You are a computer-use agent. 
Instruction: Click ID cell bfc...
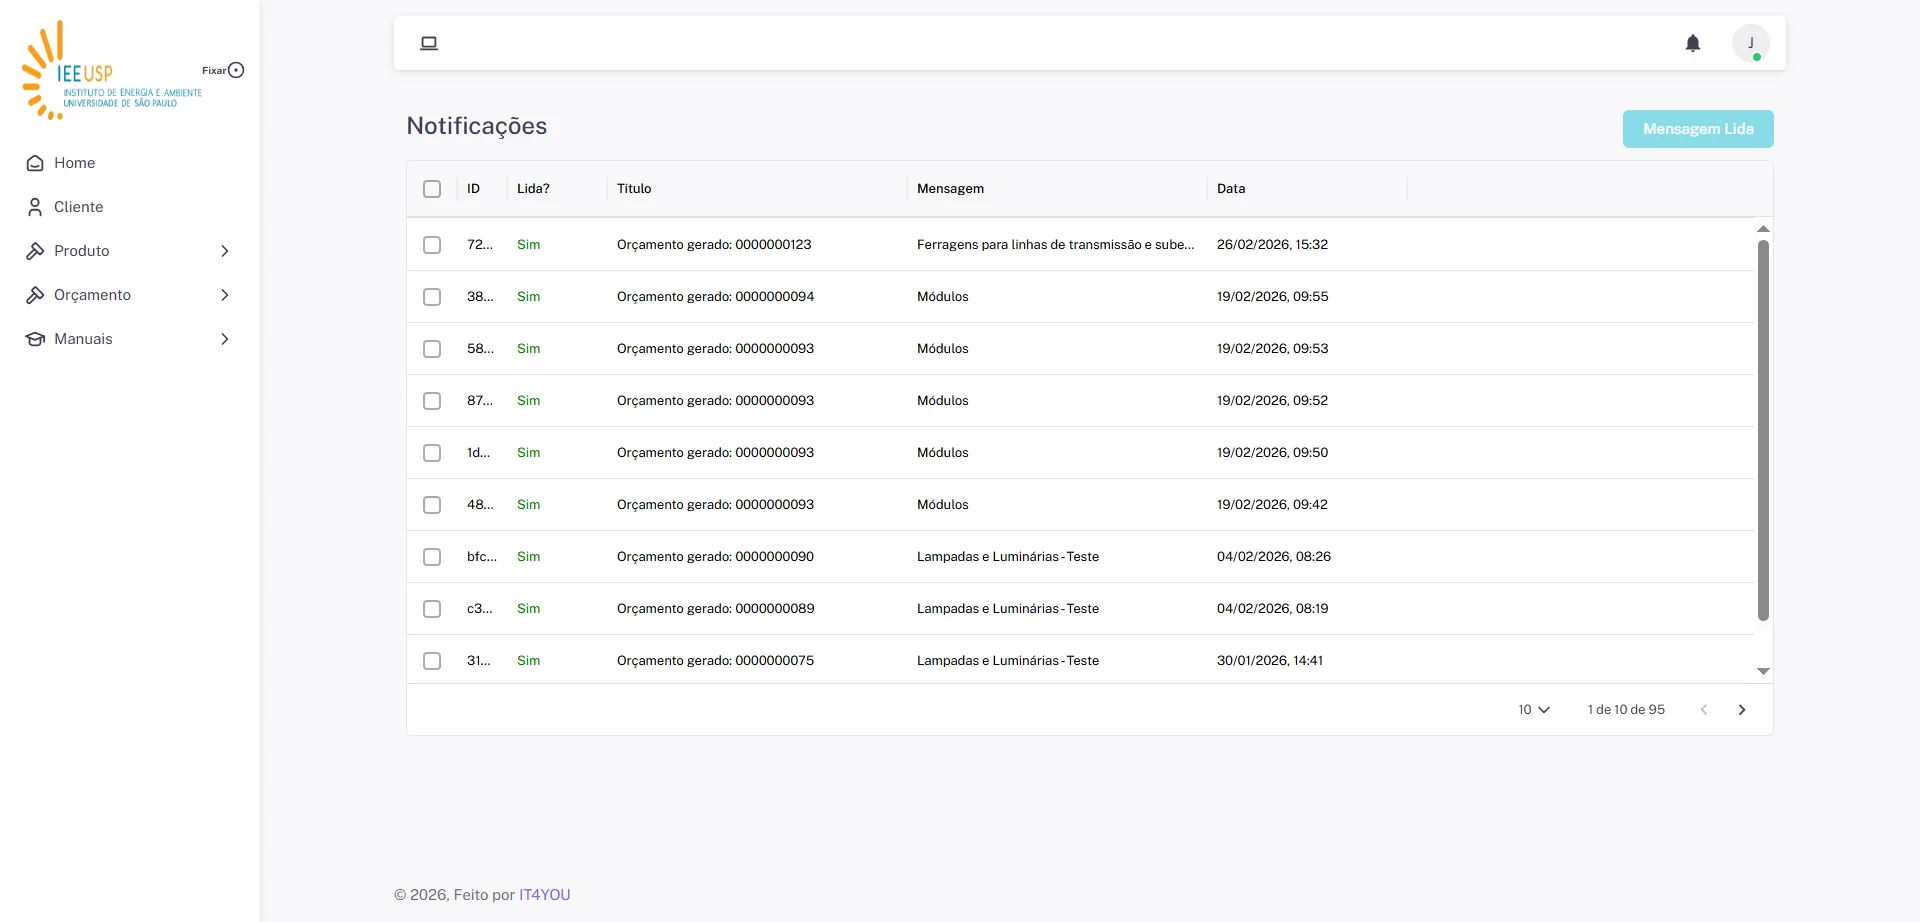[482, 557]
